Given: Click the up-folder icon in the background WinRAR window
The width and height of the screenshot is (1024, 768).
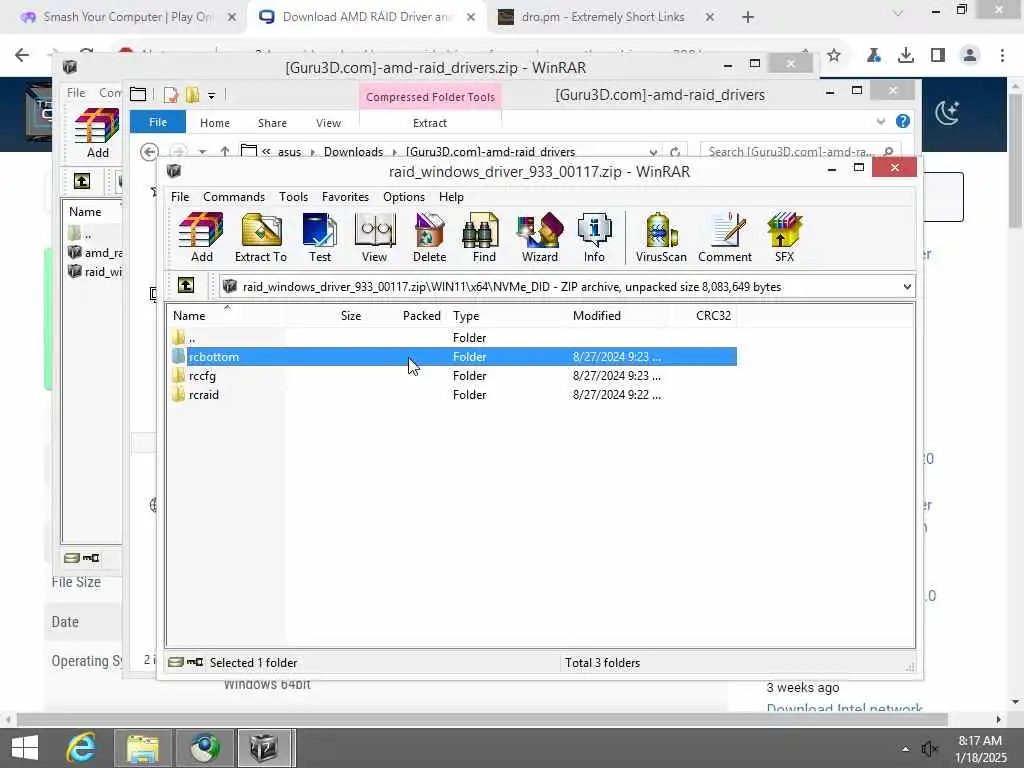Looking at the screenshot, I should pyautogui.click(x=82, y=181).
